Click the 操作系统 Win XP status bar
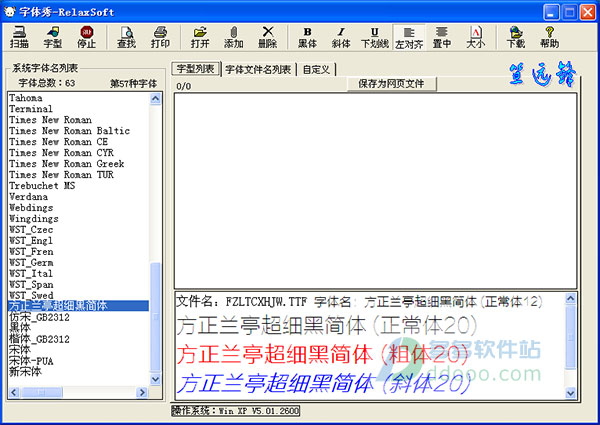The height and width of the screenshot is (425, 600). 235,411
